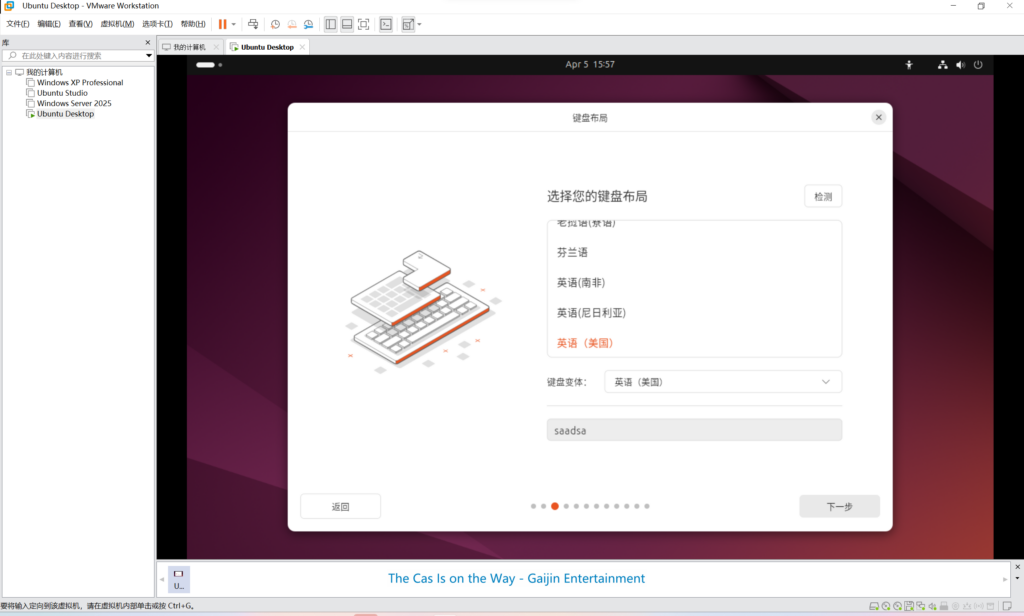Screen dimensions: 1024x616
Task: Open the 虚拟机(M) menu
Action: coord(117,24)
